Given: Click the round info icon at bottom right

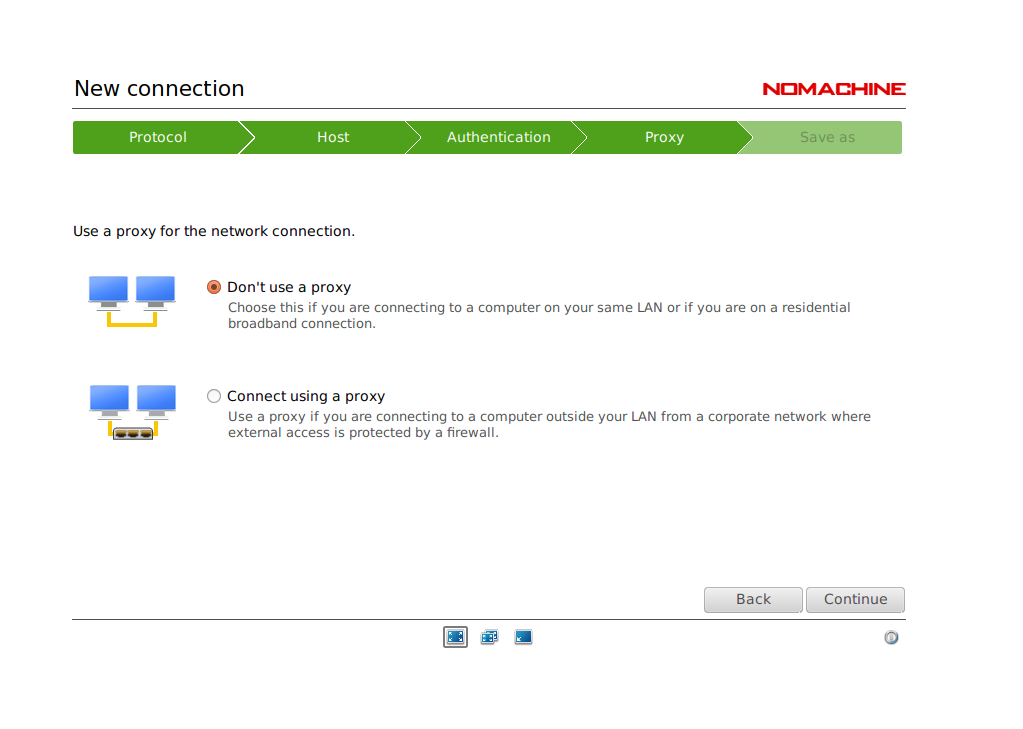Looking at the screenshot, I should point(891,638).
